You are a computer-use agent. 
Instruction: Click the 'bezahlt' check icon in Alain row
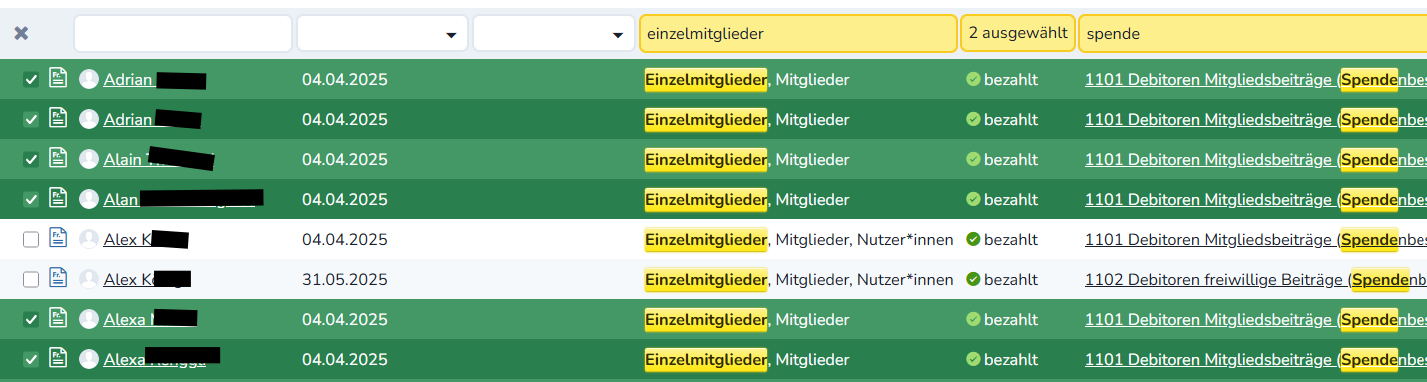tap(973, 159)
